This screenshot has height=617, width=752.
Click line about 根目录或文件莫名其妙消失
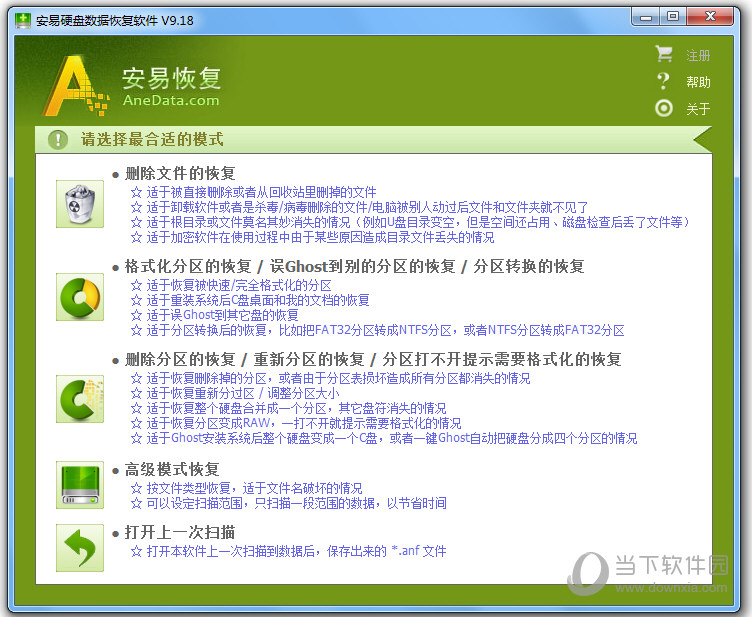click(418, 222)
